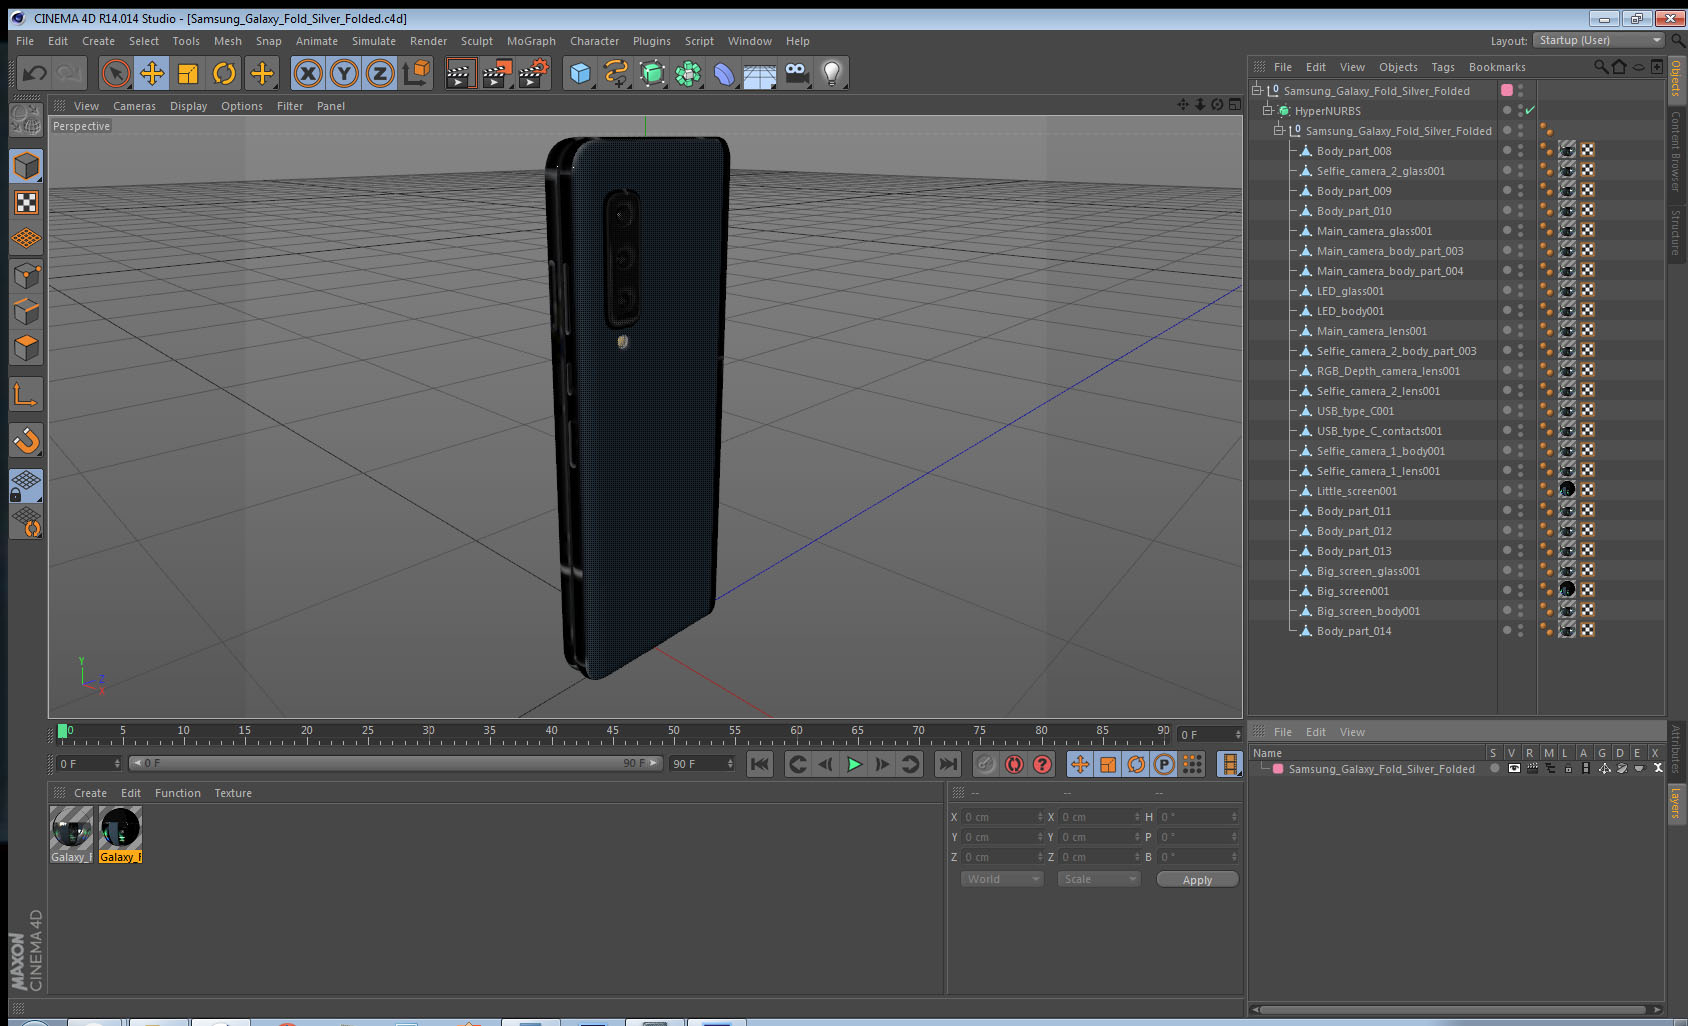Screen dimensions: 1688x1026
Task: Switch to Polygons mode icon
Action: point(26,347)
